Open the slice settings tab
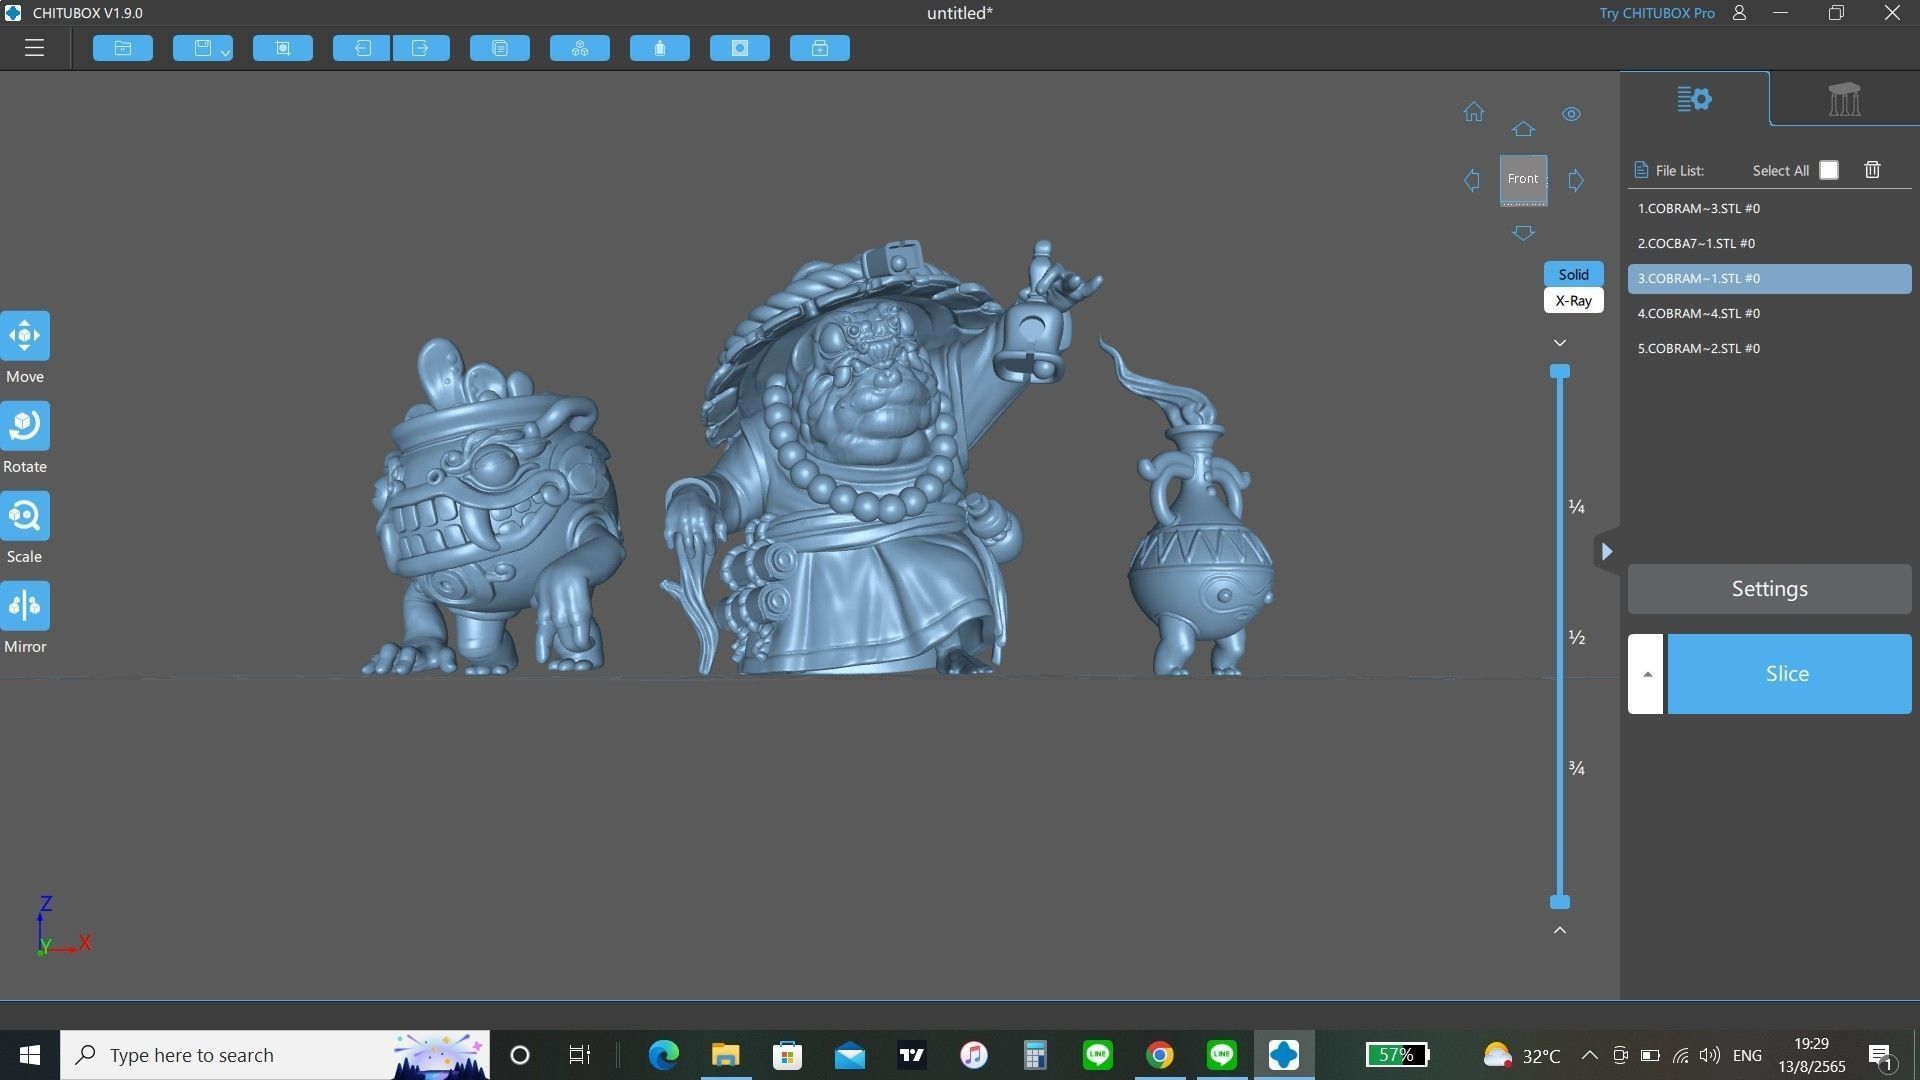Screen dimensions: 1920x1080 1694,99
